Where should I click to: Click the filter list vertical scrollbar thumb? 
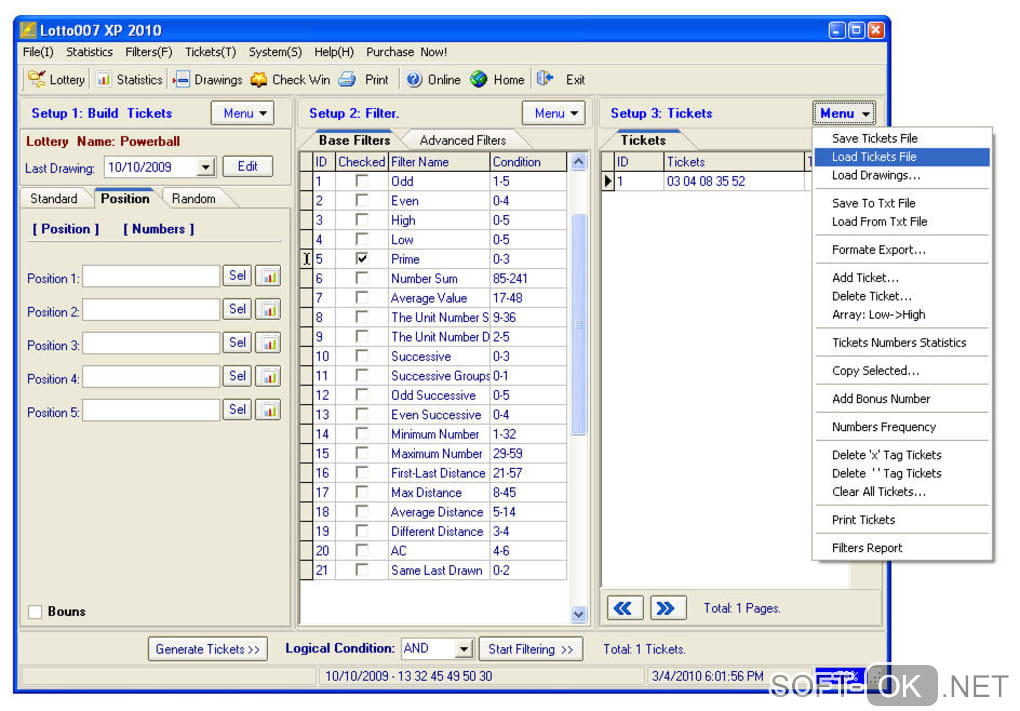click(578, 324)
